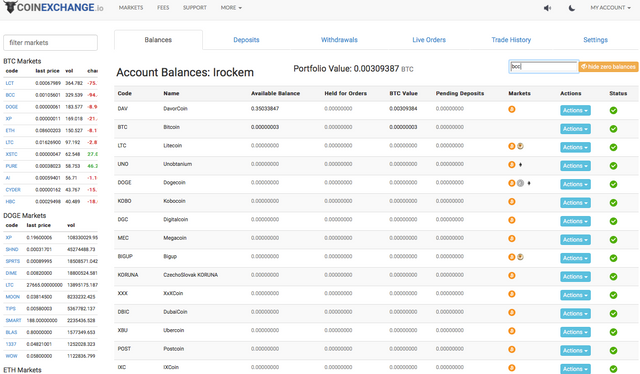Open BTC market icon for XBU row
This screenshot has width=640, height=374.
511,331
